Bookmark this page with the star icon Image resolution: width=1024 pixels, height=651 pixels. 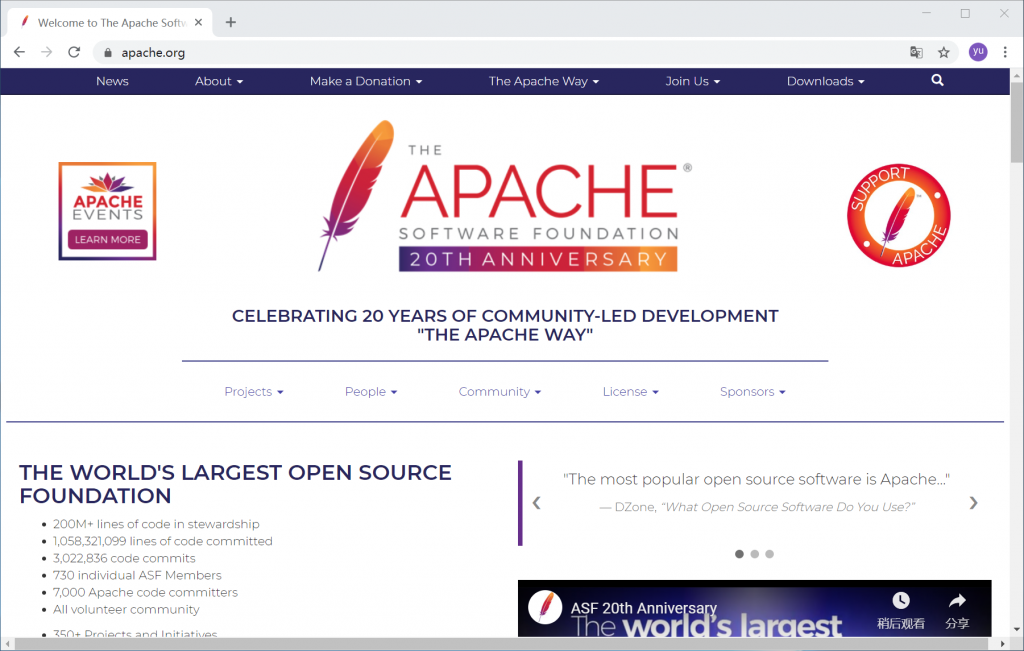943,53
